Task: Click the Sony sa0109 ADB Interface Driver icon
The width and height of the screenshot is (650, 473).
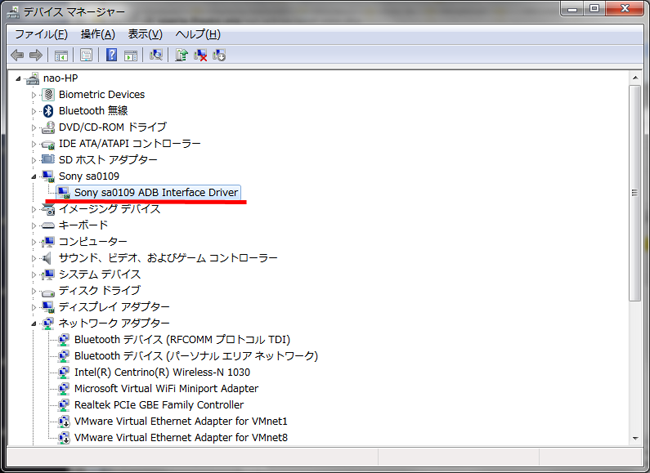Action: coord(63,193)
